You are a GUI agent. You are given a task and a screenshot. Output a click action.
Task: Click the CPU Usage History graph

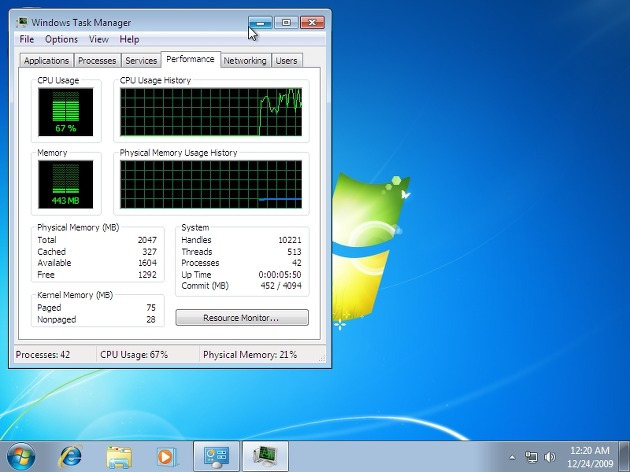click(211, 112)
